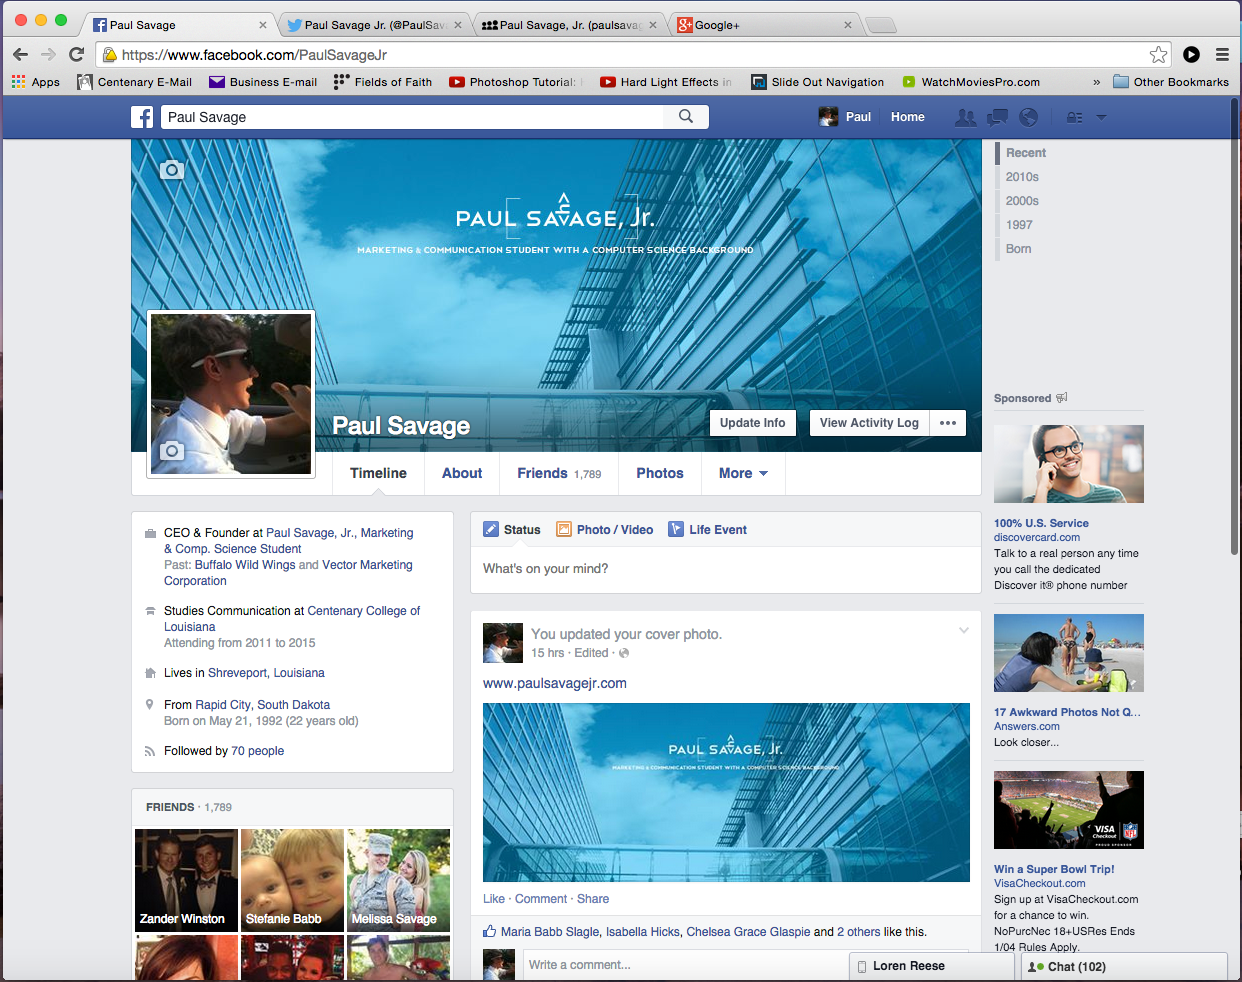Open the messages icon in header

(997, 117)
